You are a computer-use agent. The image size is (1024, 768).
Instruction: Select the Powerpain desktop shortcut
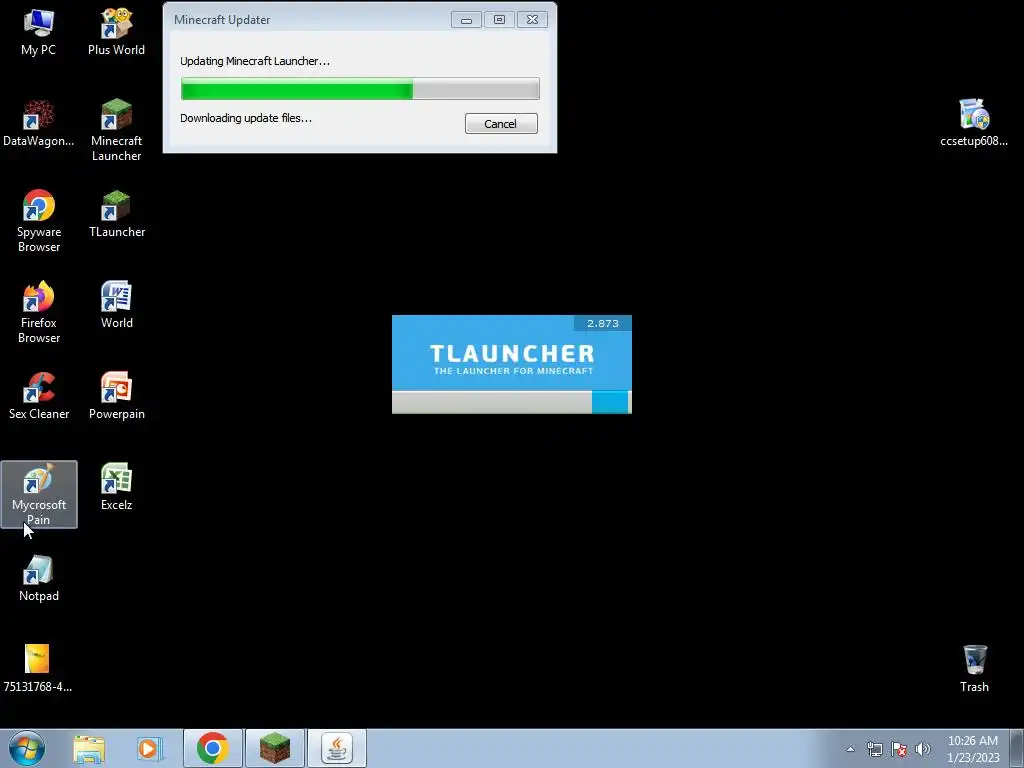pos(116,396)
